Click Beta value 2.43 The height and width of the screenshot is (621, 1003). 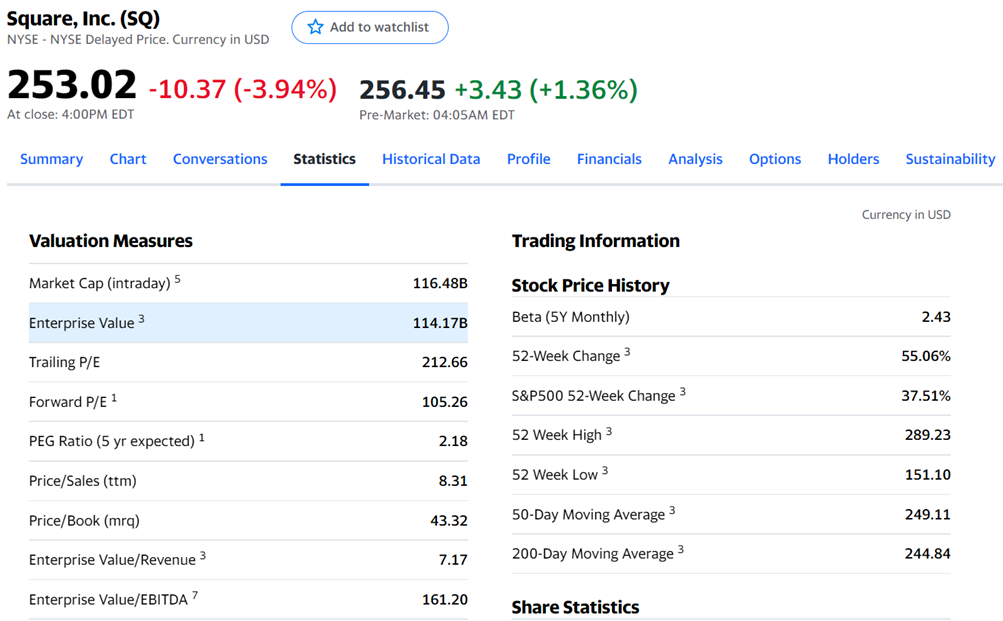click(936, 317)
